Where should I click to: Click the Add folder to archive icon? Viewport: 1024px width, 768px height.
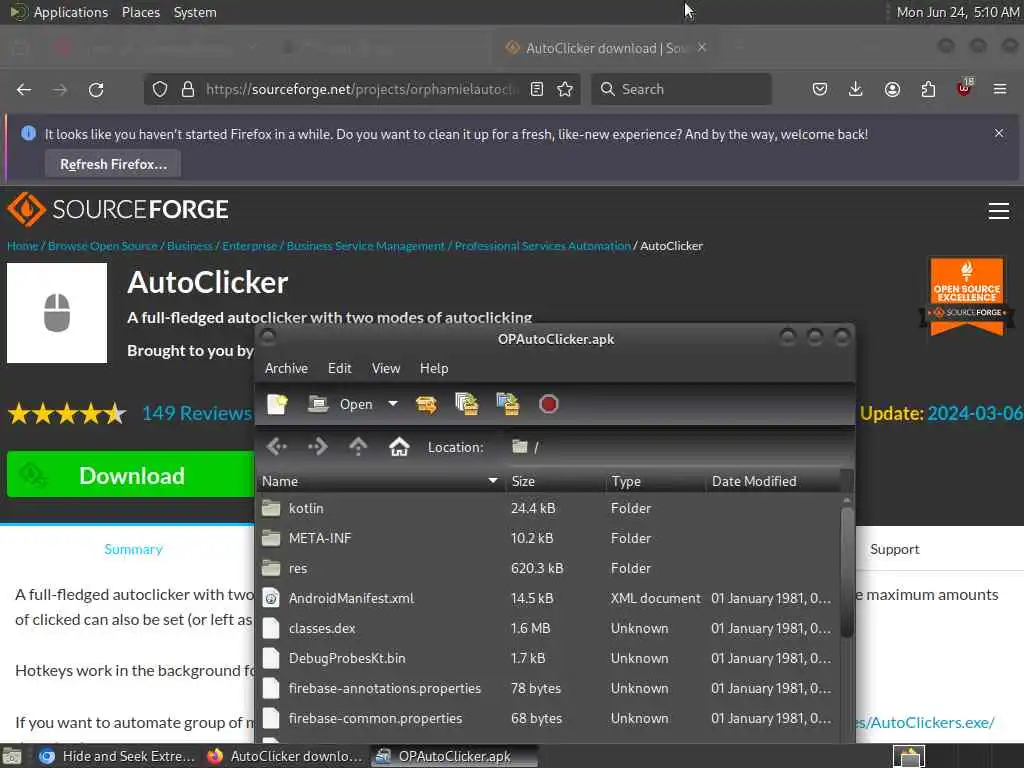coord(507,404)
